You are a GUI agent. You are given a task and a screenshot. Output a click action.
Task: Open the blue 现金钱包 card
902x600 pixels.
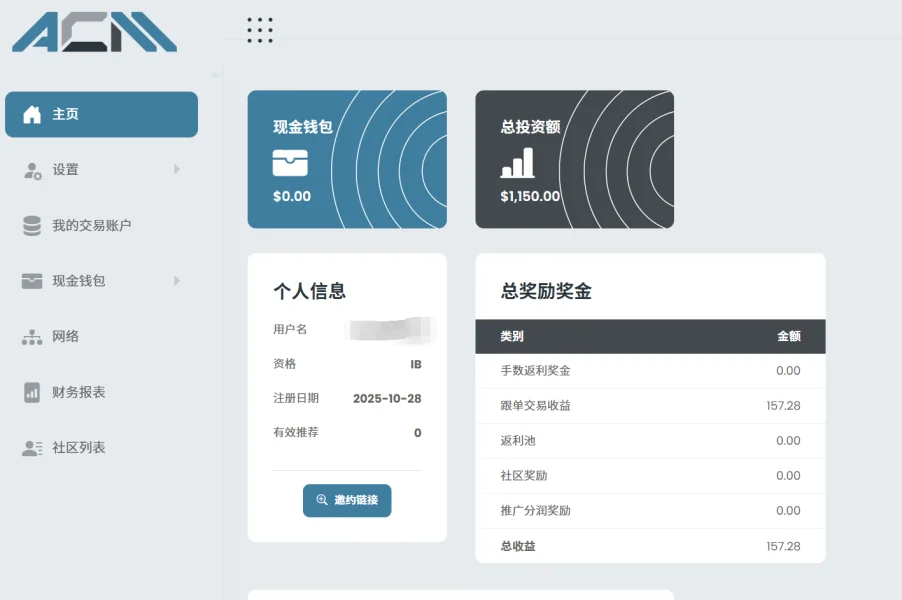click(x=347, y=159)
